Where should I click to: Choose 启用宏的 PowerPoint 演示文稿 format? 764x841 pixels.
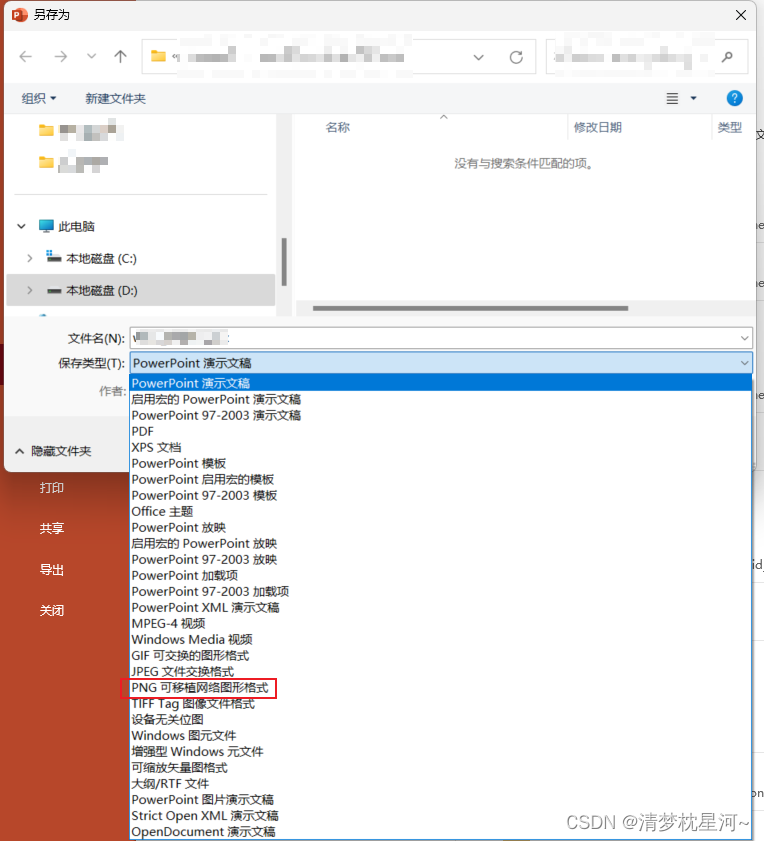point(440,399)
